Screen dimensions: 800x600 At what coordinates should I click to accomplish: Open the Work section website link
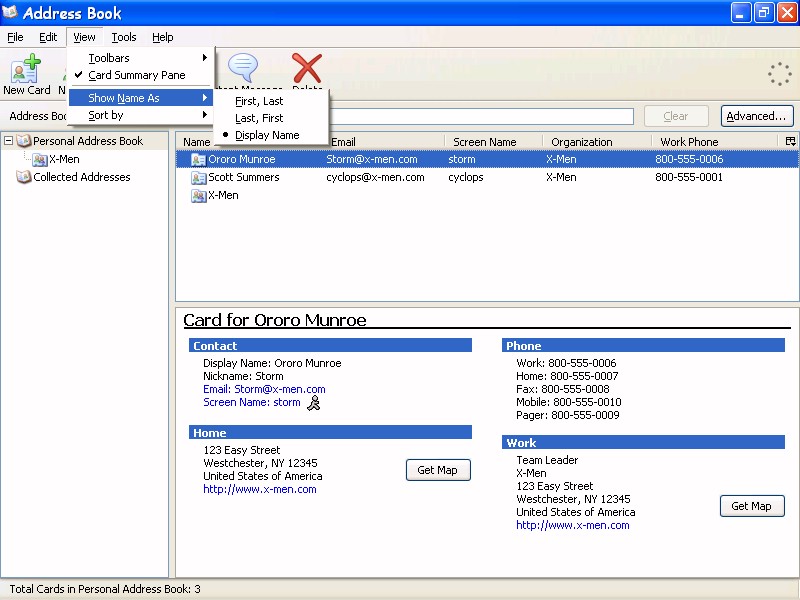(x=573, y=526)
